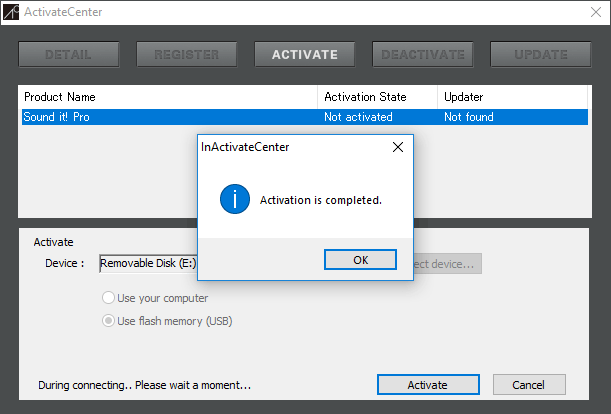The height and width of the screenshot is (414, 611).
Task: Click the Activate button at the bottom
Action: [428, 385]
